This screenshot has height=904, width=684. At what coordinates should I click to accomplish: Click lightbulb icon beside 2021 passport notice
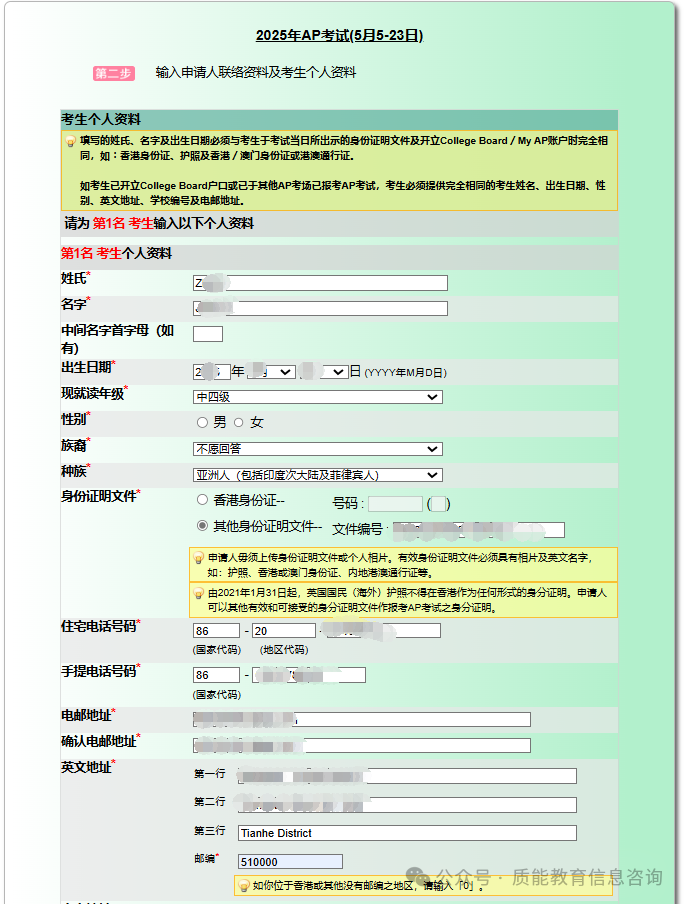click(198, 593)
